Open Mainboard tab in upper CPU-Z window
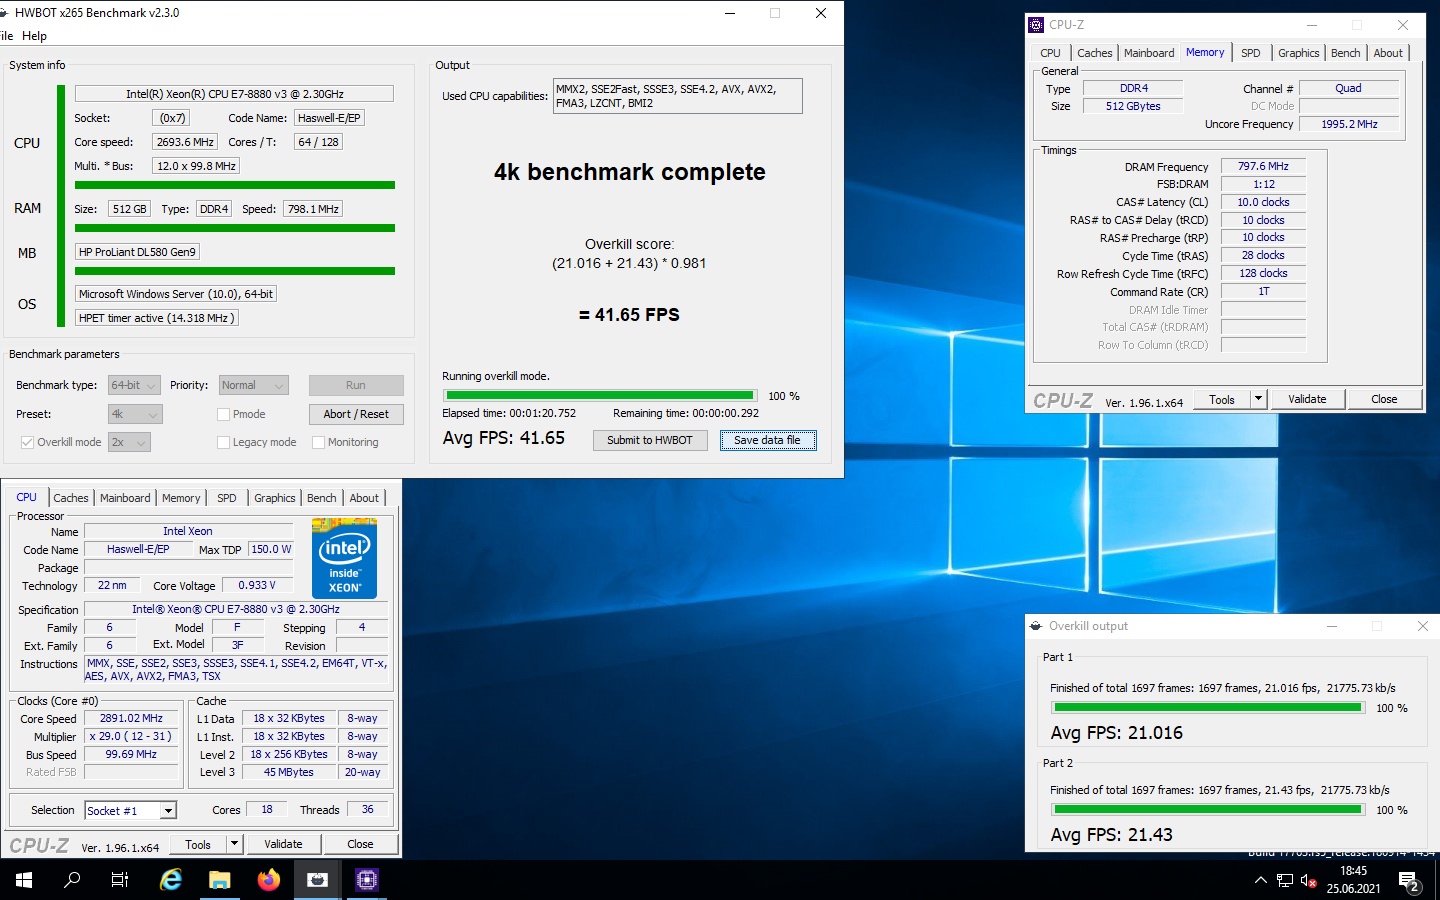Image resolution: width=1440 pixels, height=900 pixels. (x=1149, y=53)
